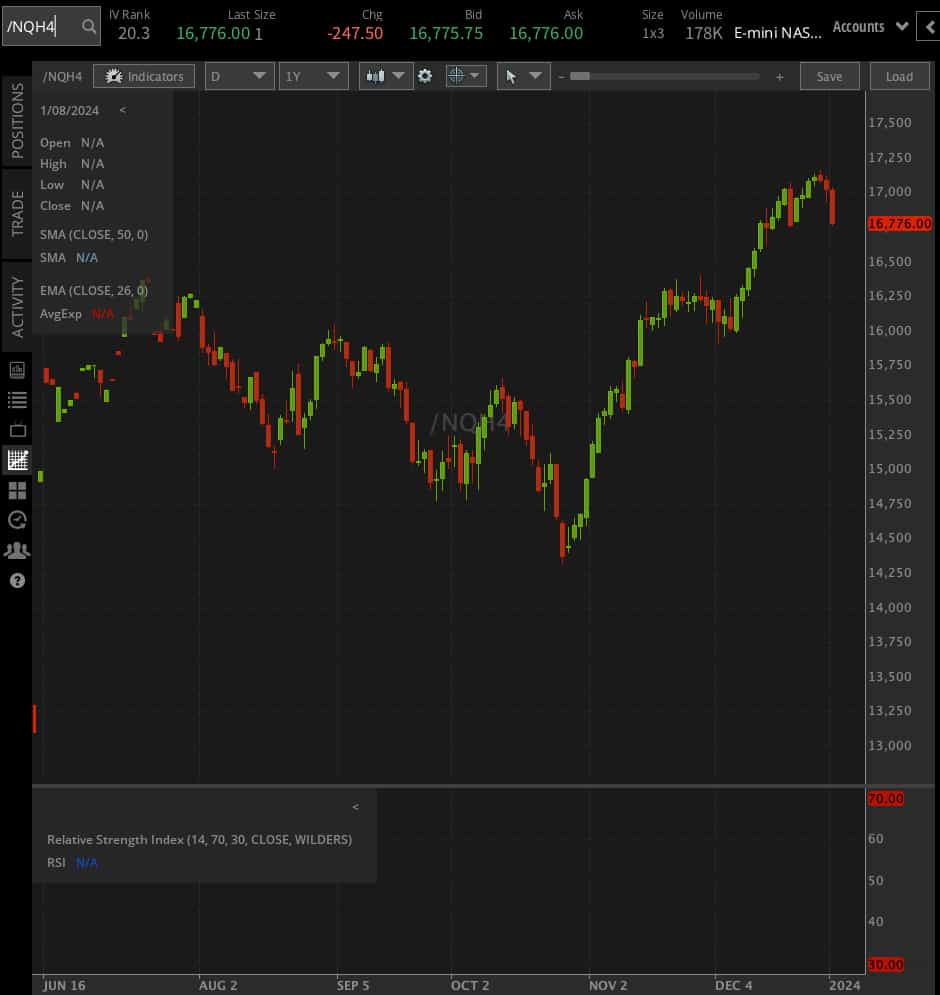Click the DEC 4 date axis label
Screen dimensions: 940x995
click(x=734, y=985)
